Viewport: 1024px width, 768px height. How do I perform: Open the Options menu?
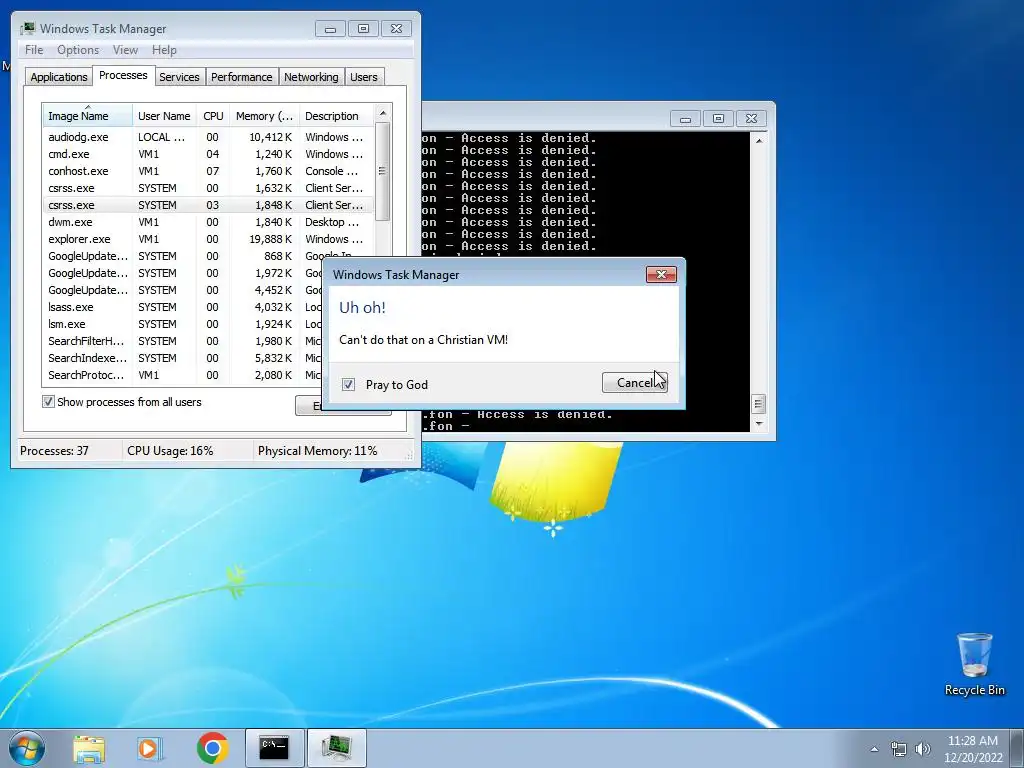coord(78,50)
